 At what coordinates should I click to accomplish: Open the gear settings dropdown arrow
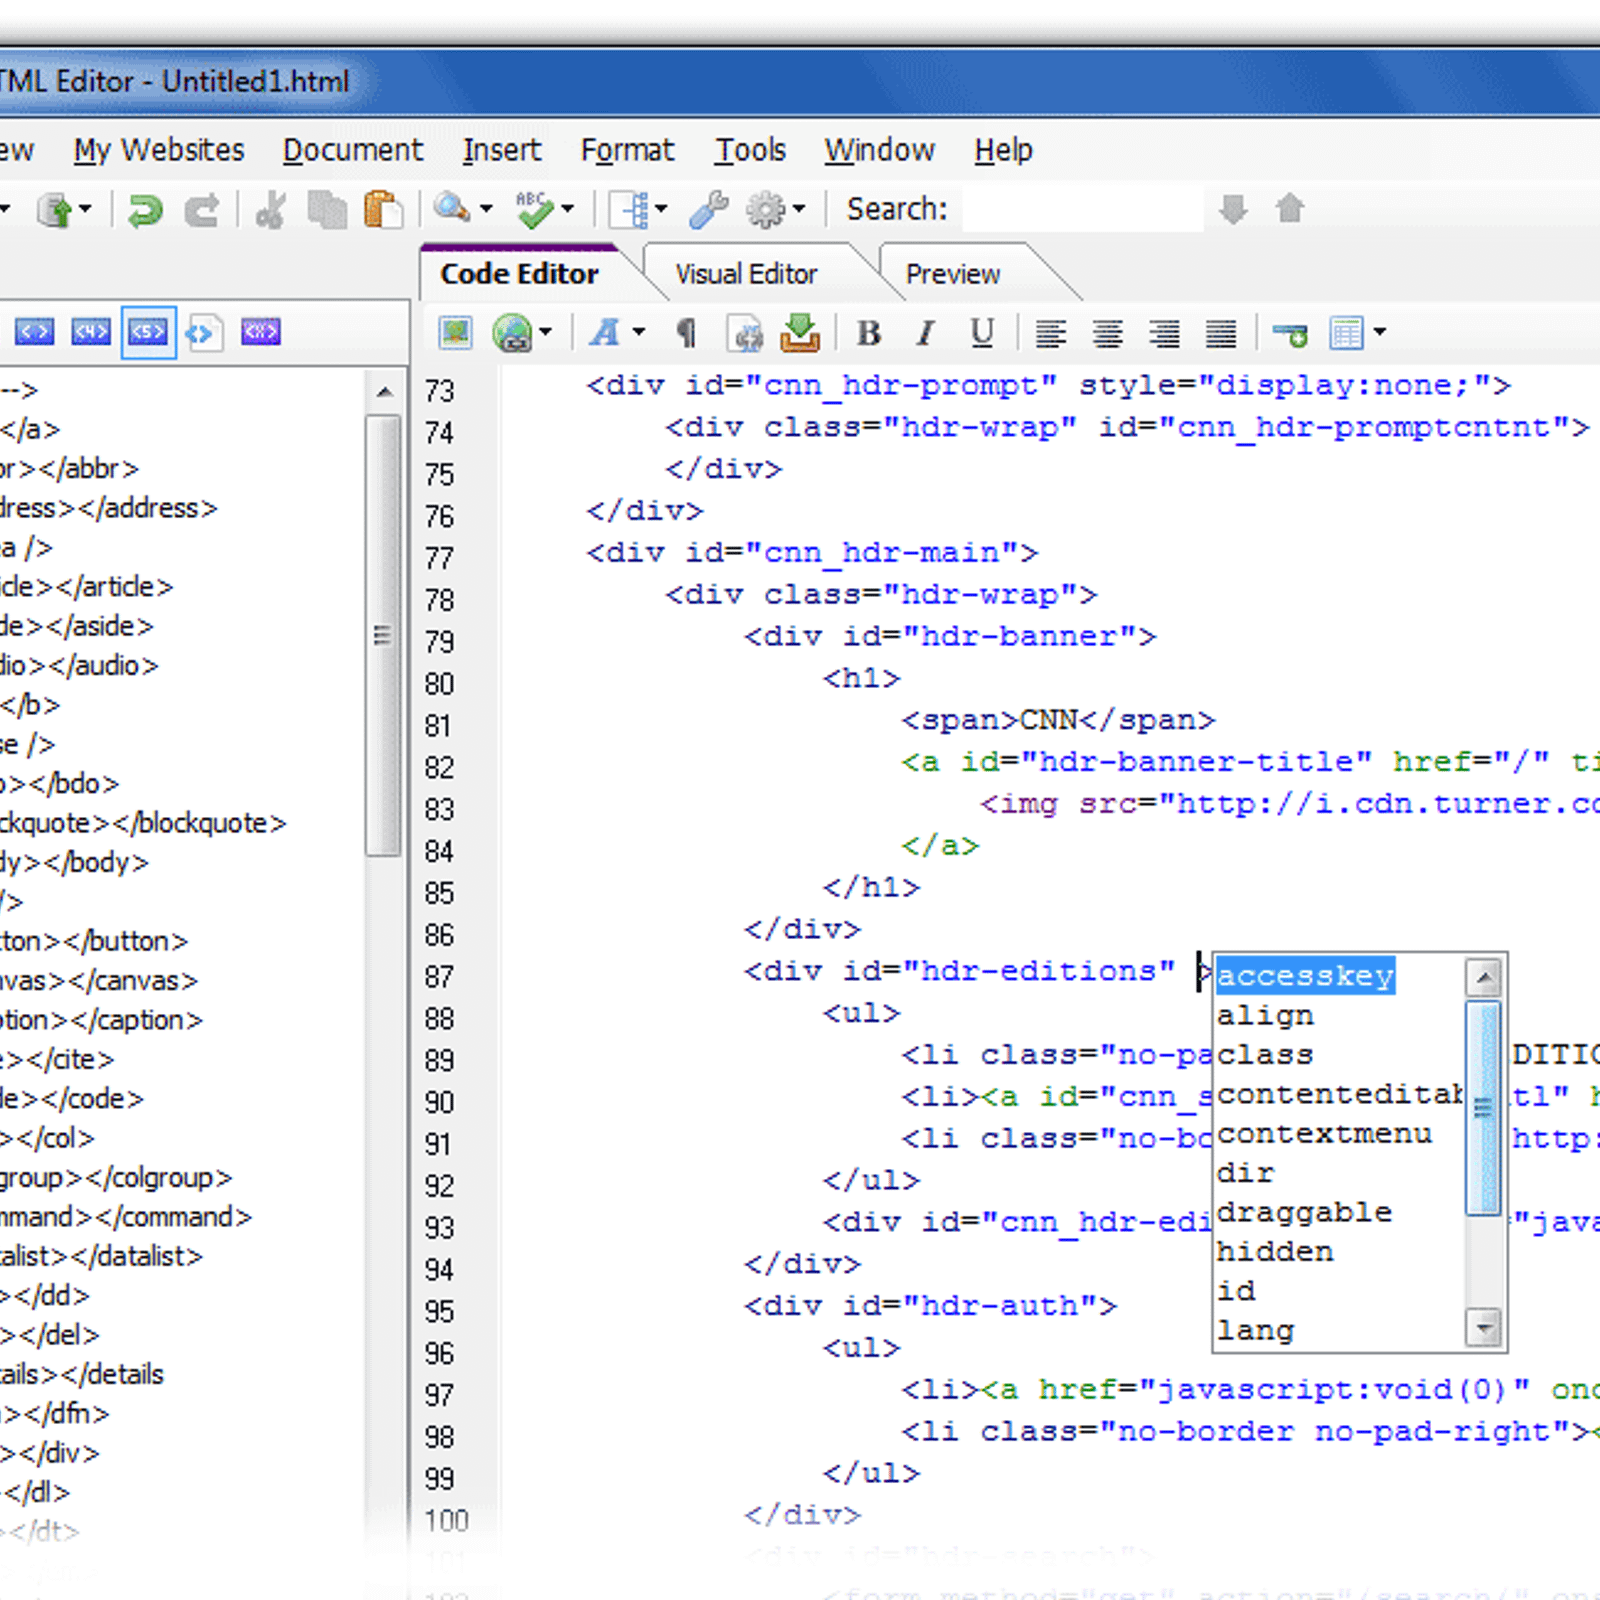click(799, 209)
